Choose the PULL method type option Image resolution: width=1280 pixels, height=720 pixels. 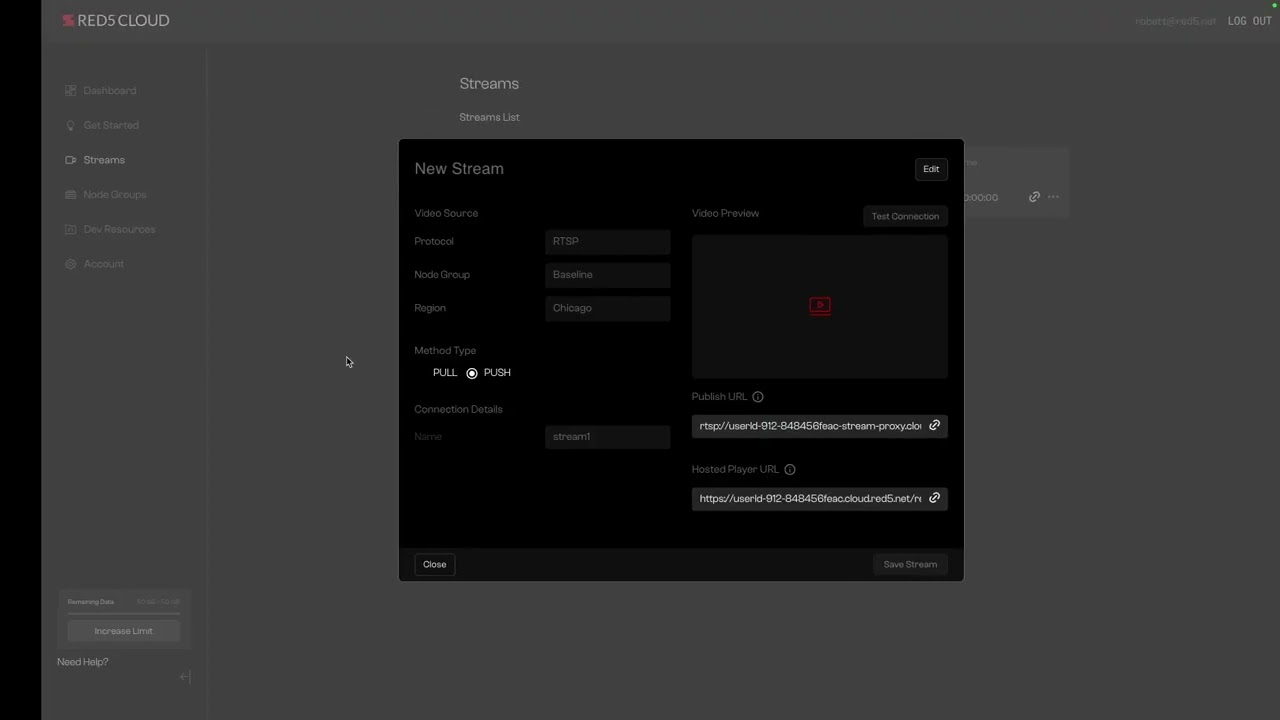click(x=445, y=372)
